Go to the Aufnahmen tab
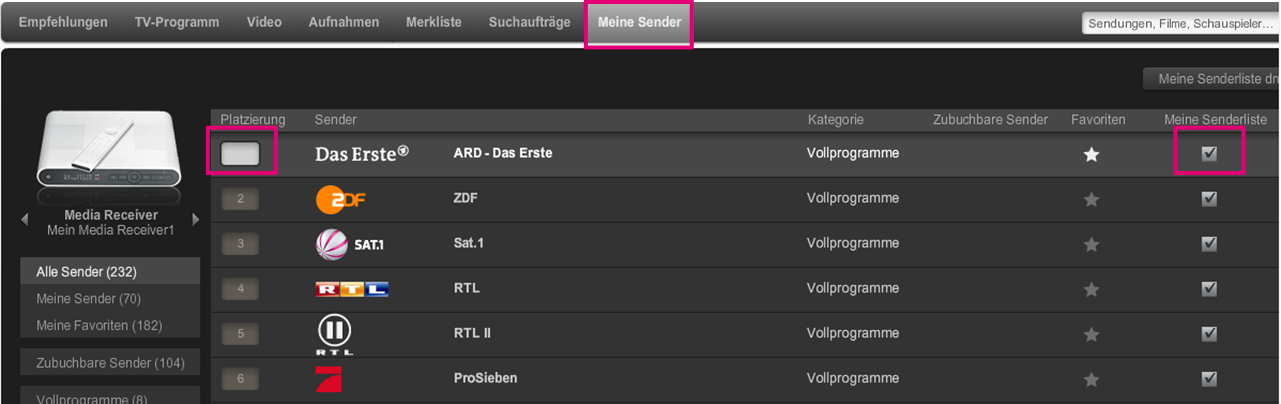Screen dimensions: 1281x404 (344, 22)
